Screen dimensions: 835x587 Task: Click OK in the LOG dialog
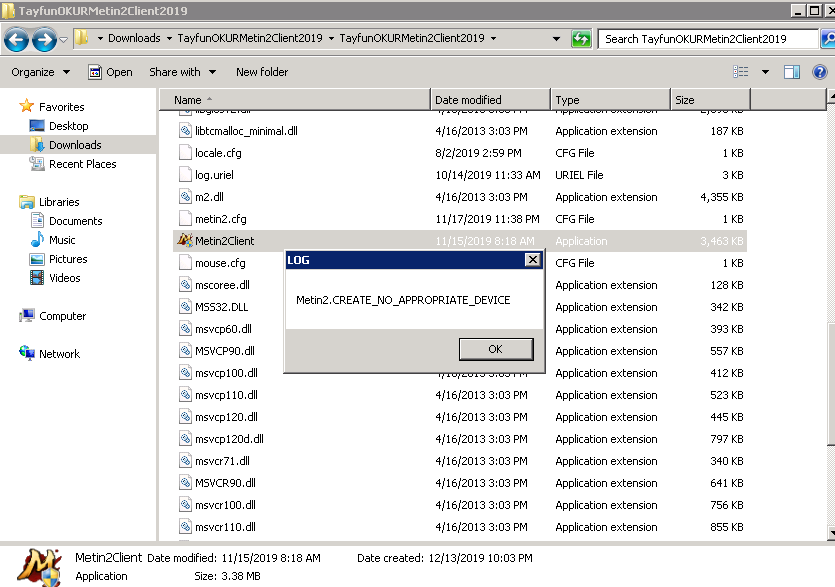[496, 349]
